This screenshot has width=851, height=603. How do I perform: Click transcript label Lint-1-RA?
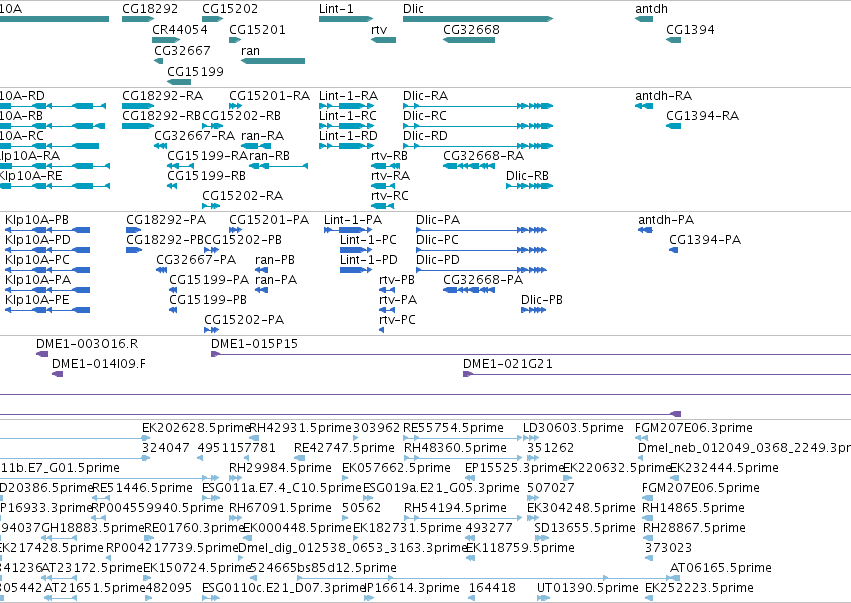[x=348, y=96]
